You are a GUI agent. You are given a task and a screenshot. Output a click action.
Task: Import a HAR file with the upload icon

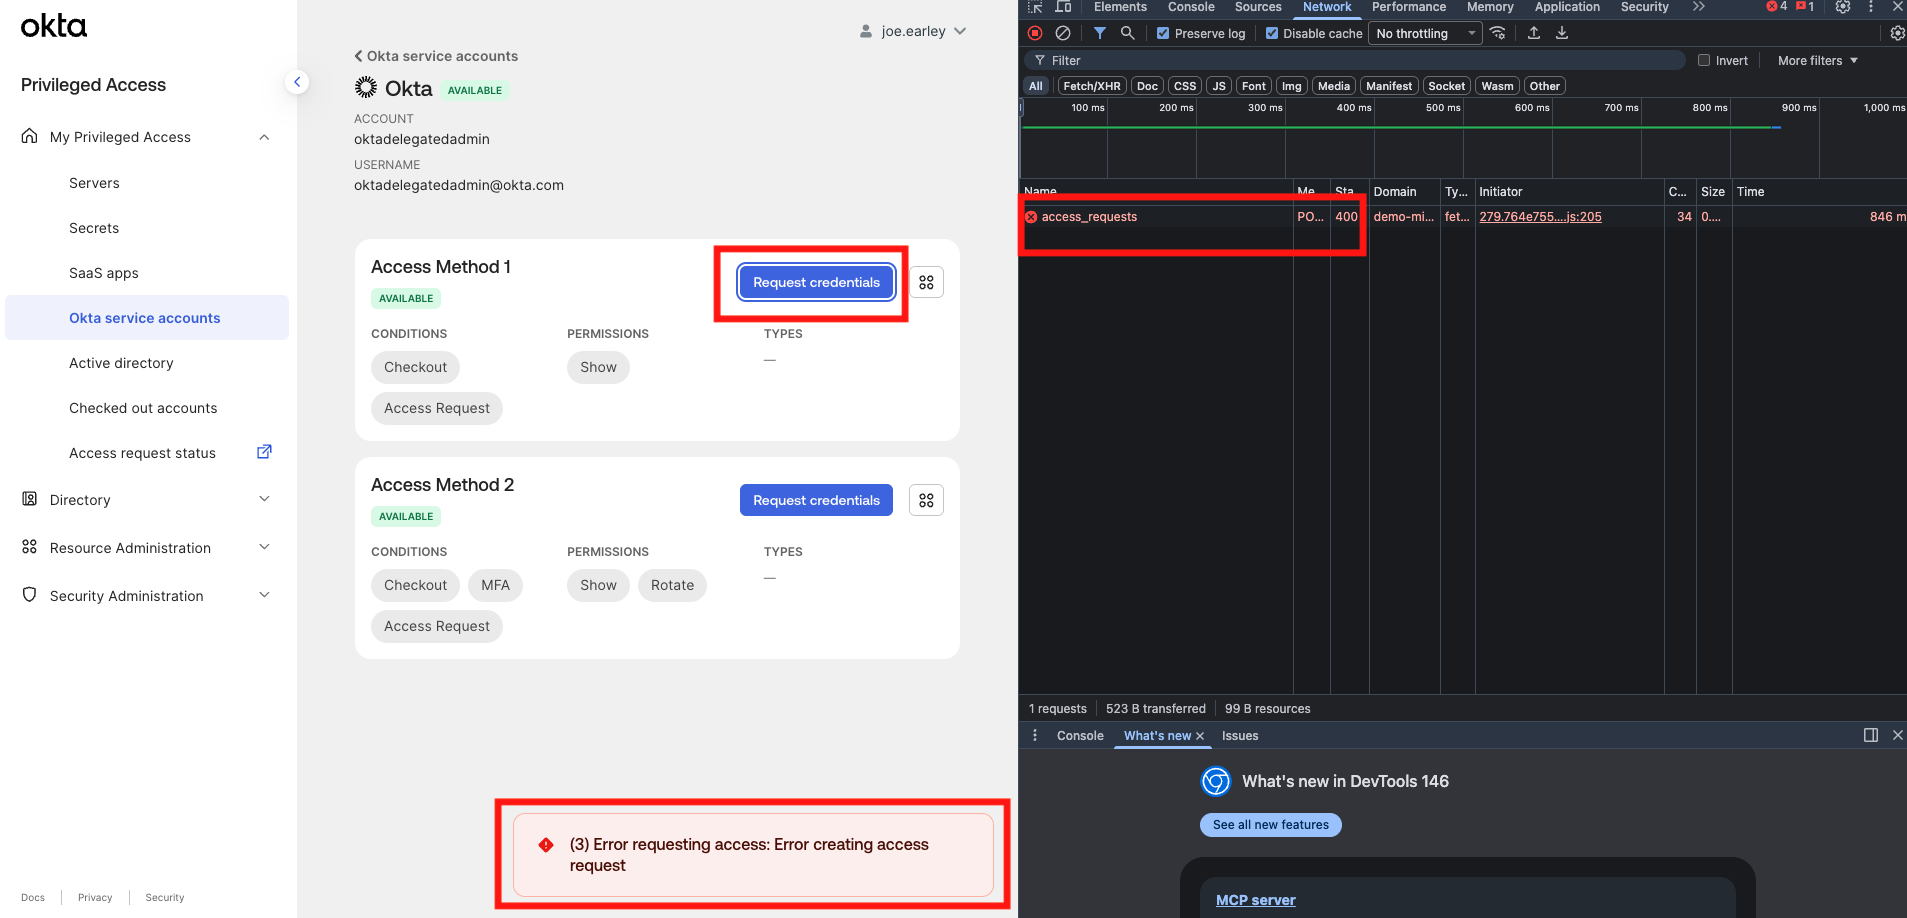pyautogui.click(x=1534, y=33)
